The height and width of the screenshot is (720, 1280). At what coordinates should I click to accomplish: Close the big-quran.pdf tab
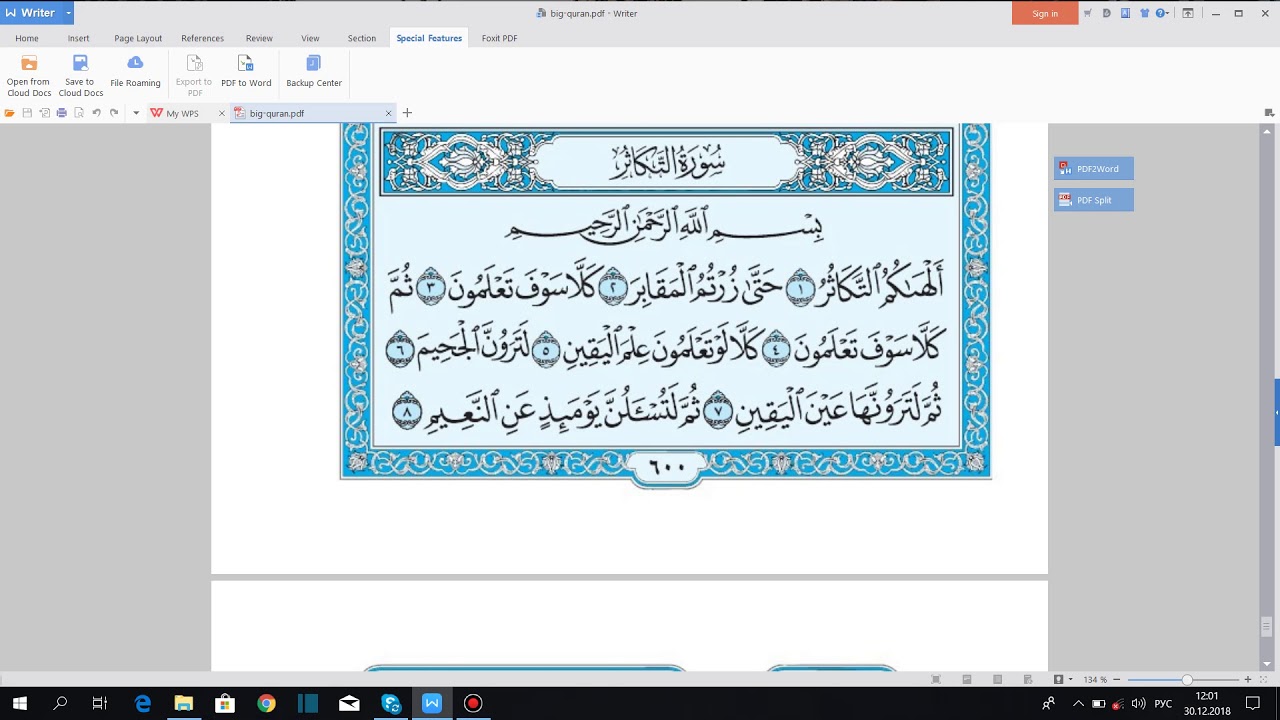click(x=388, y=113)
